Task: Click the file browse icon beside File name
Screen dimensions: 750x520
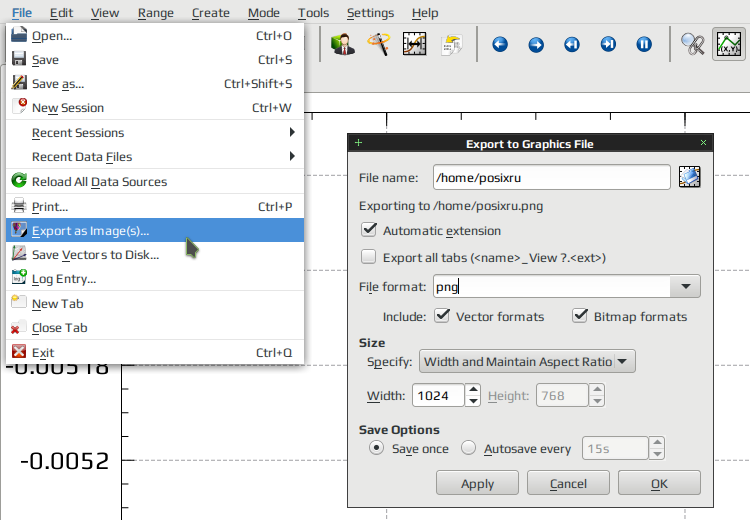Action: (689, 177)
